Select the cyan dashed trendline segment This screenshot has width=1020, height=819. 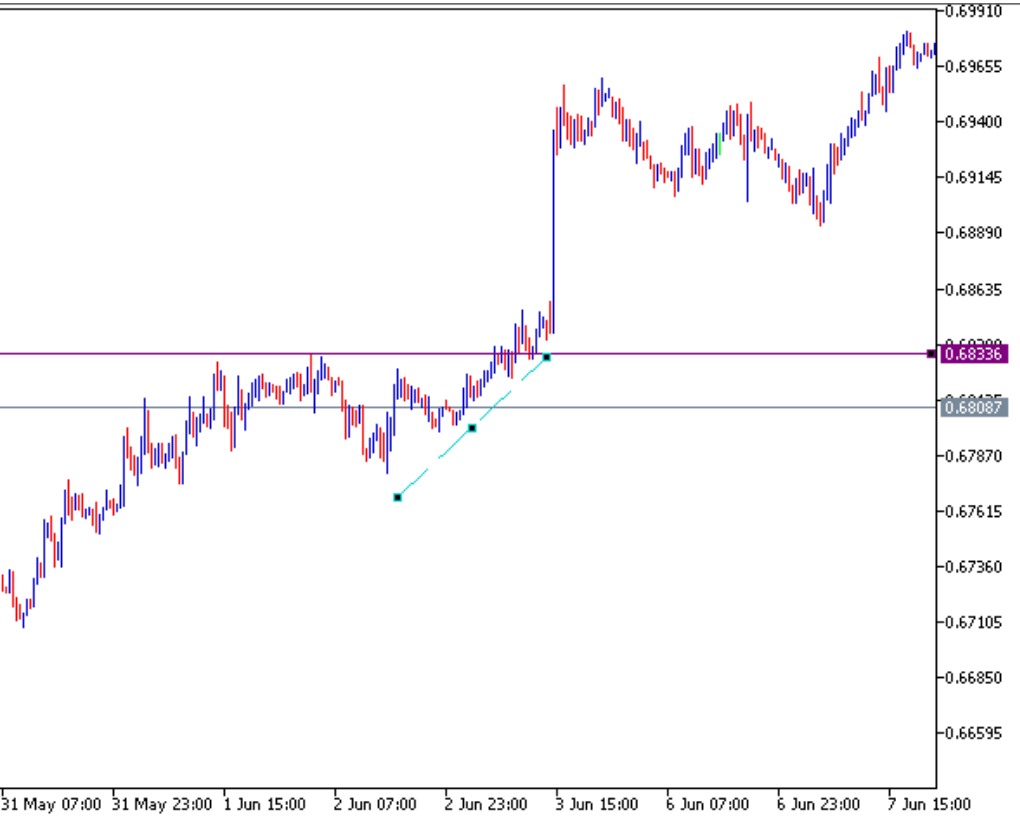point(435,463)
